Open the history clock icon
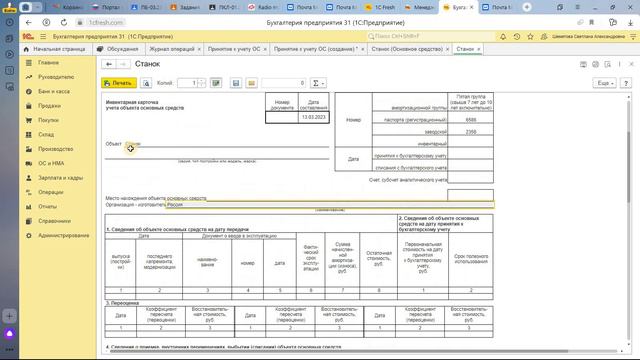 coord(517,36)
